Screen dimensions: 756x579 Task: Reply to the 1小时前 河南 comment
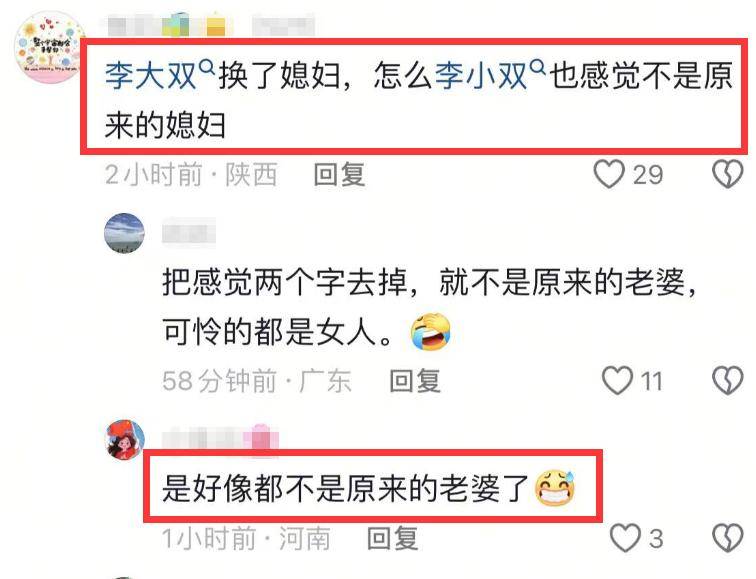pos(392,538)
